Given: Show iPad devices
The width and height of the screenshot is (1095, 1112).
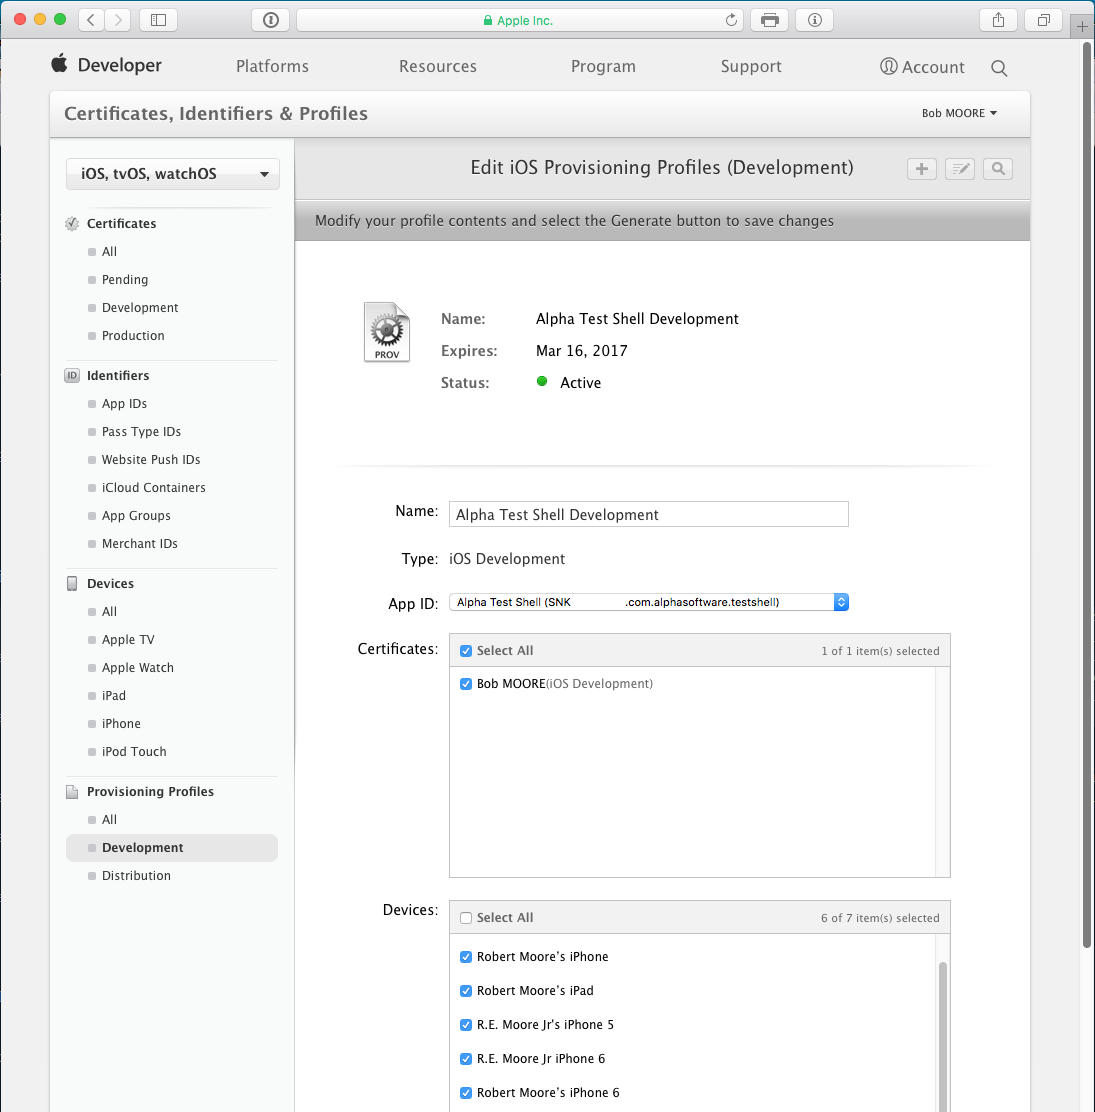Looking at the screenshot, I should pos(113,696).
